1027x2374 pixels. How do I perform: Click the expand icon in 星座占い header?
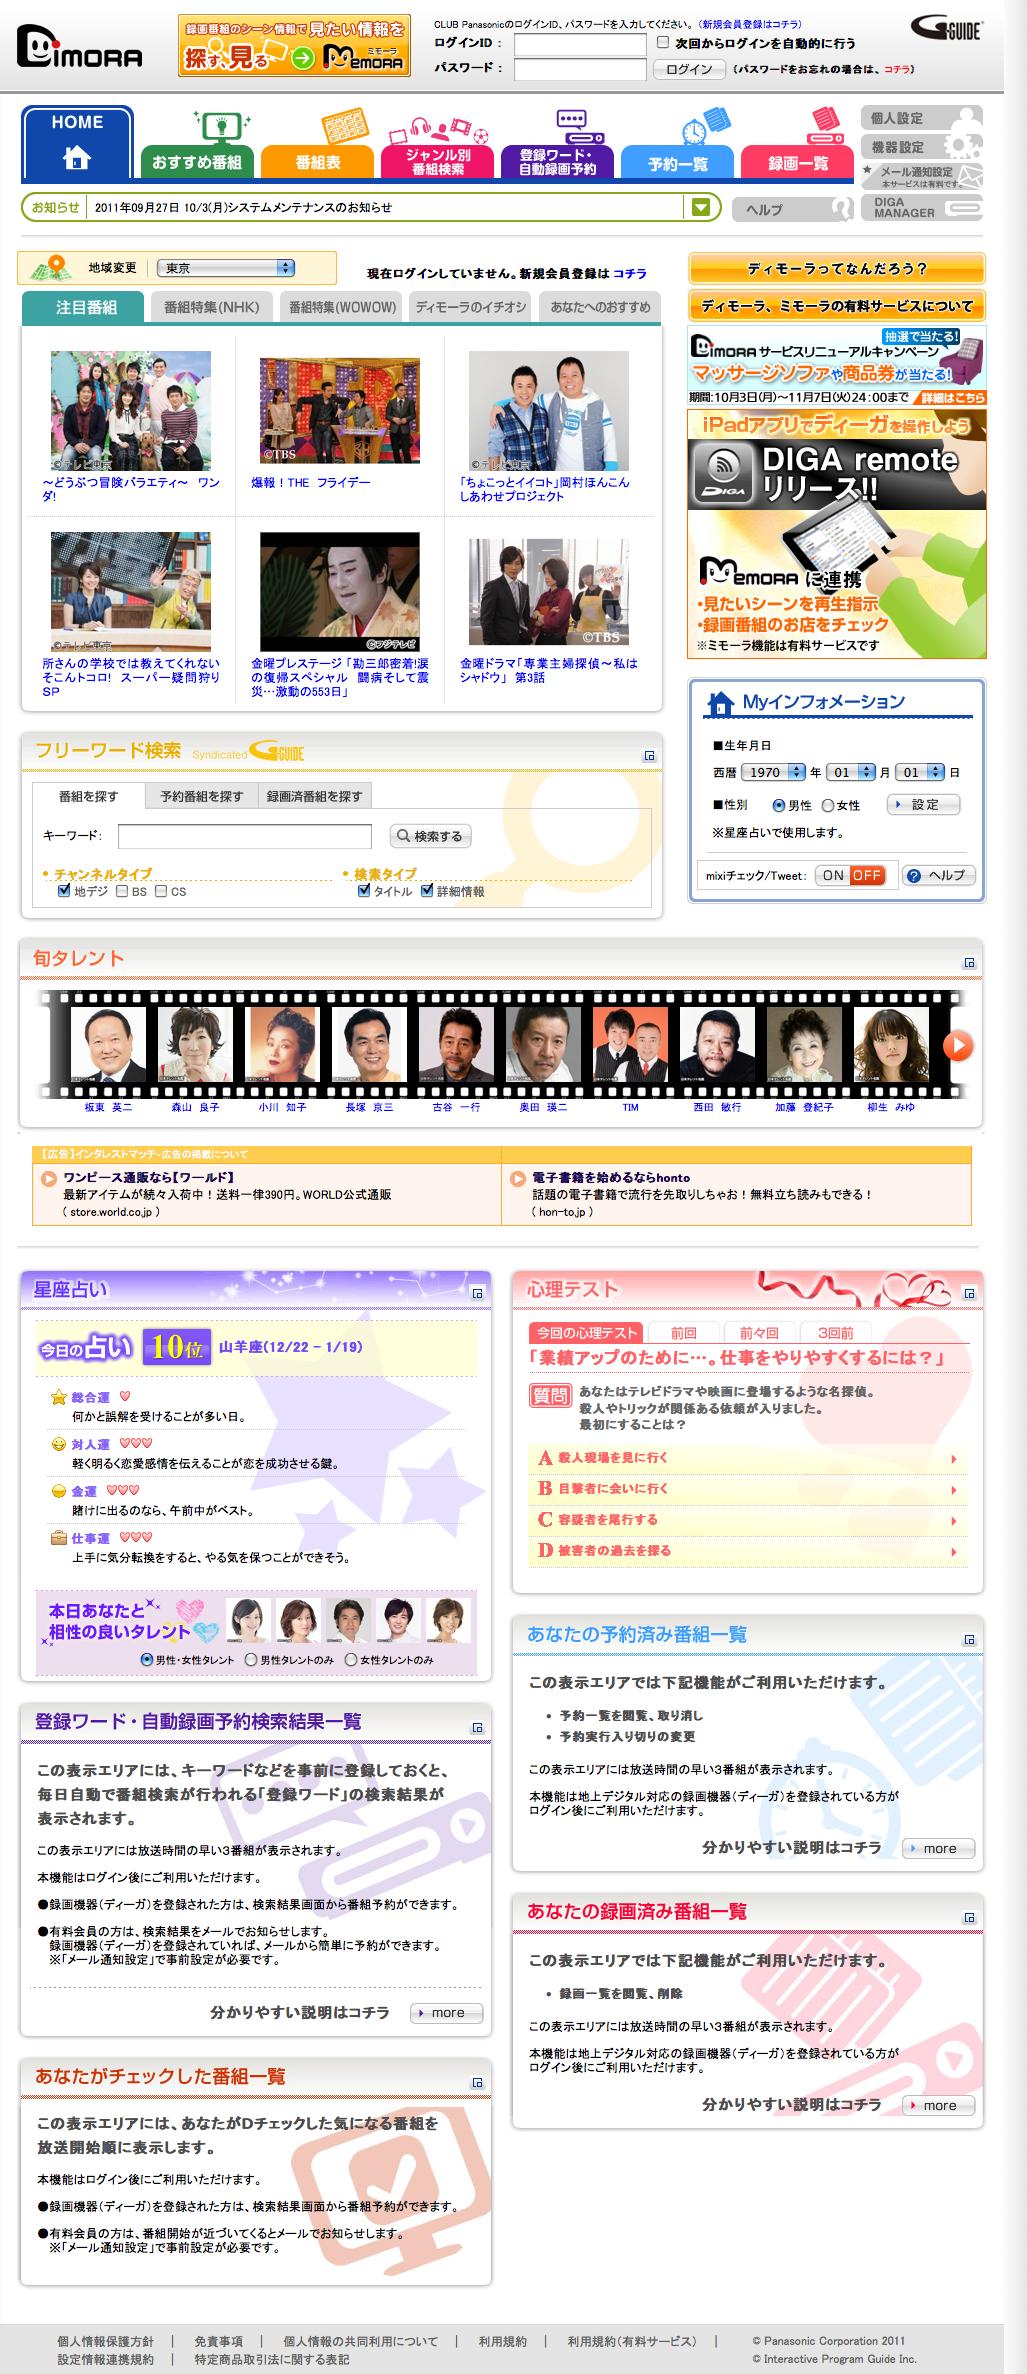(477, 1293)
